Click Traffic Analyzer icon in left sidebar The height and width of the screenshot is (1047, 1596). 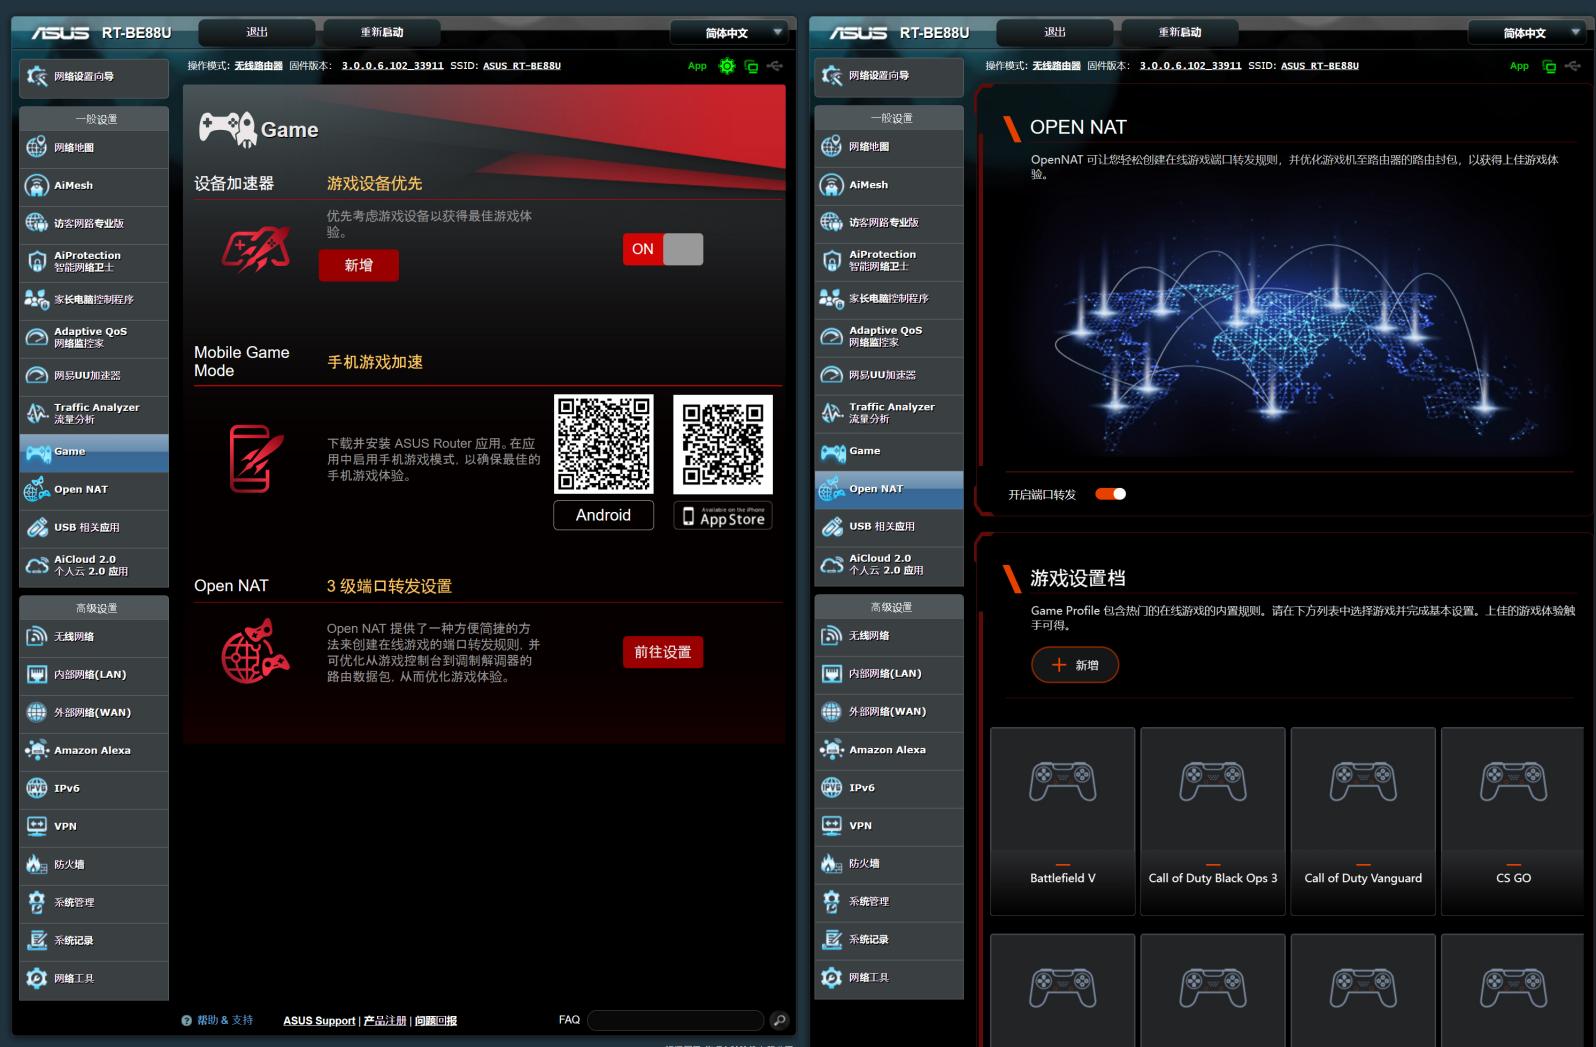click(37, 413)
